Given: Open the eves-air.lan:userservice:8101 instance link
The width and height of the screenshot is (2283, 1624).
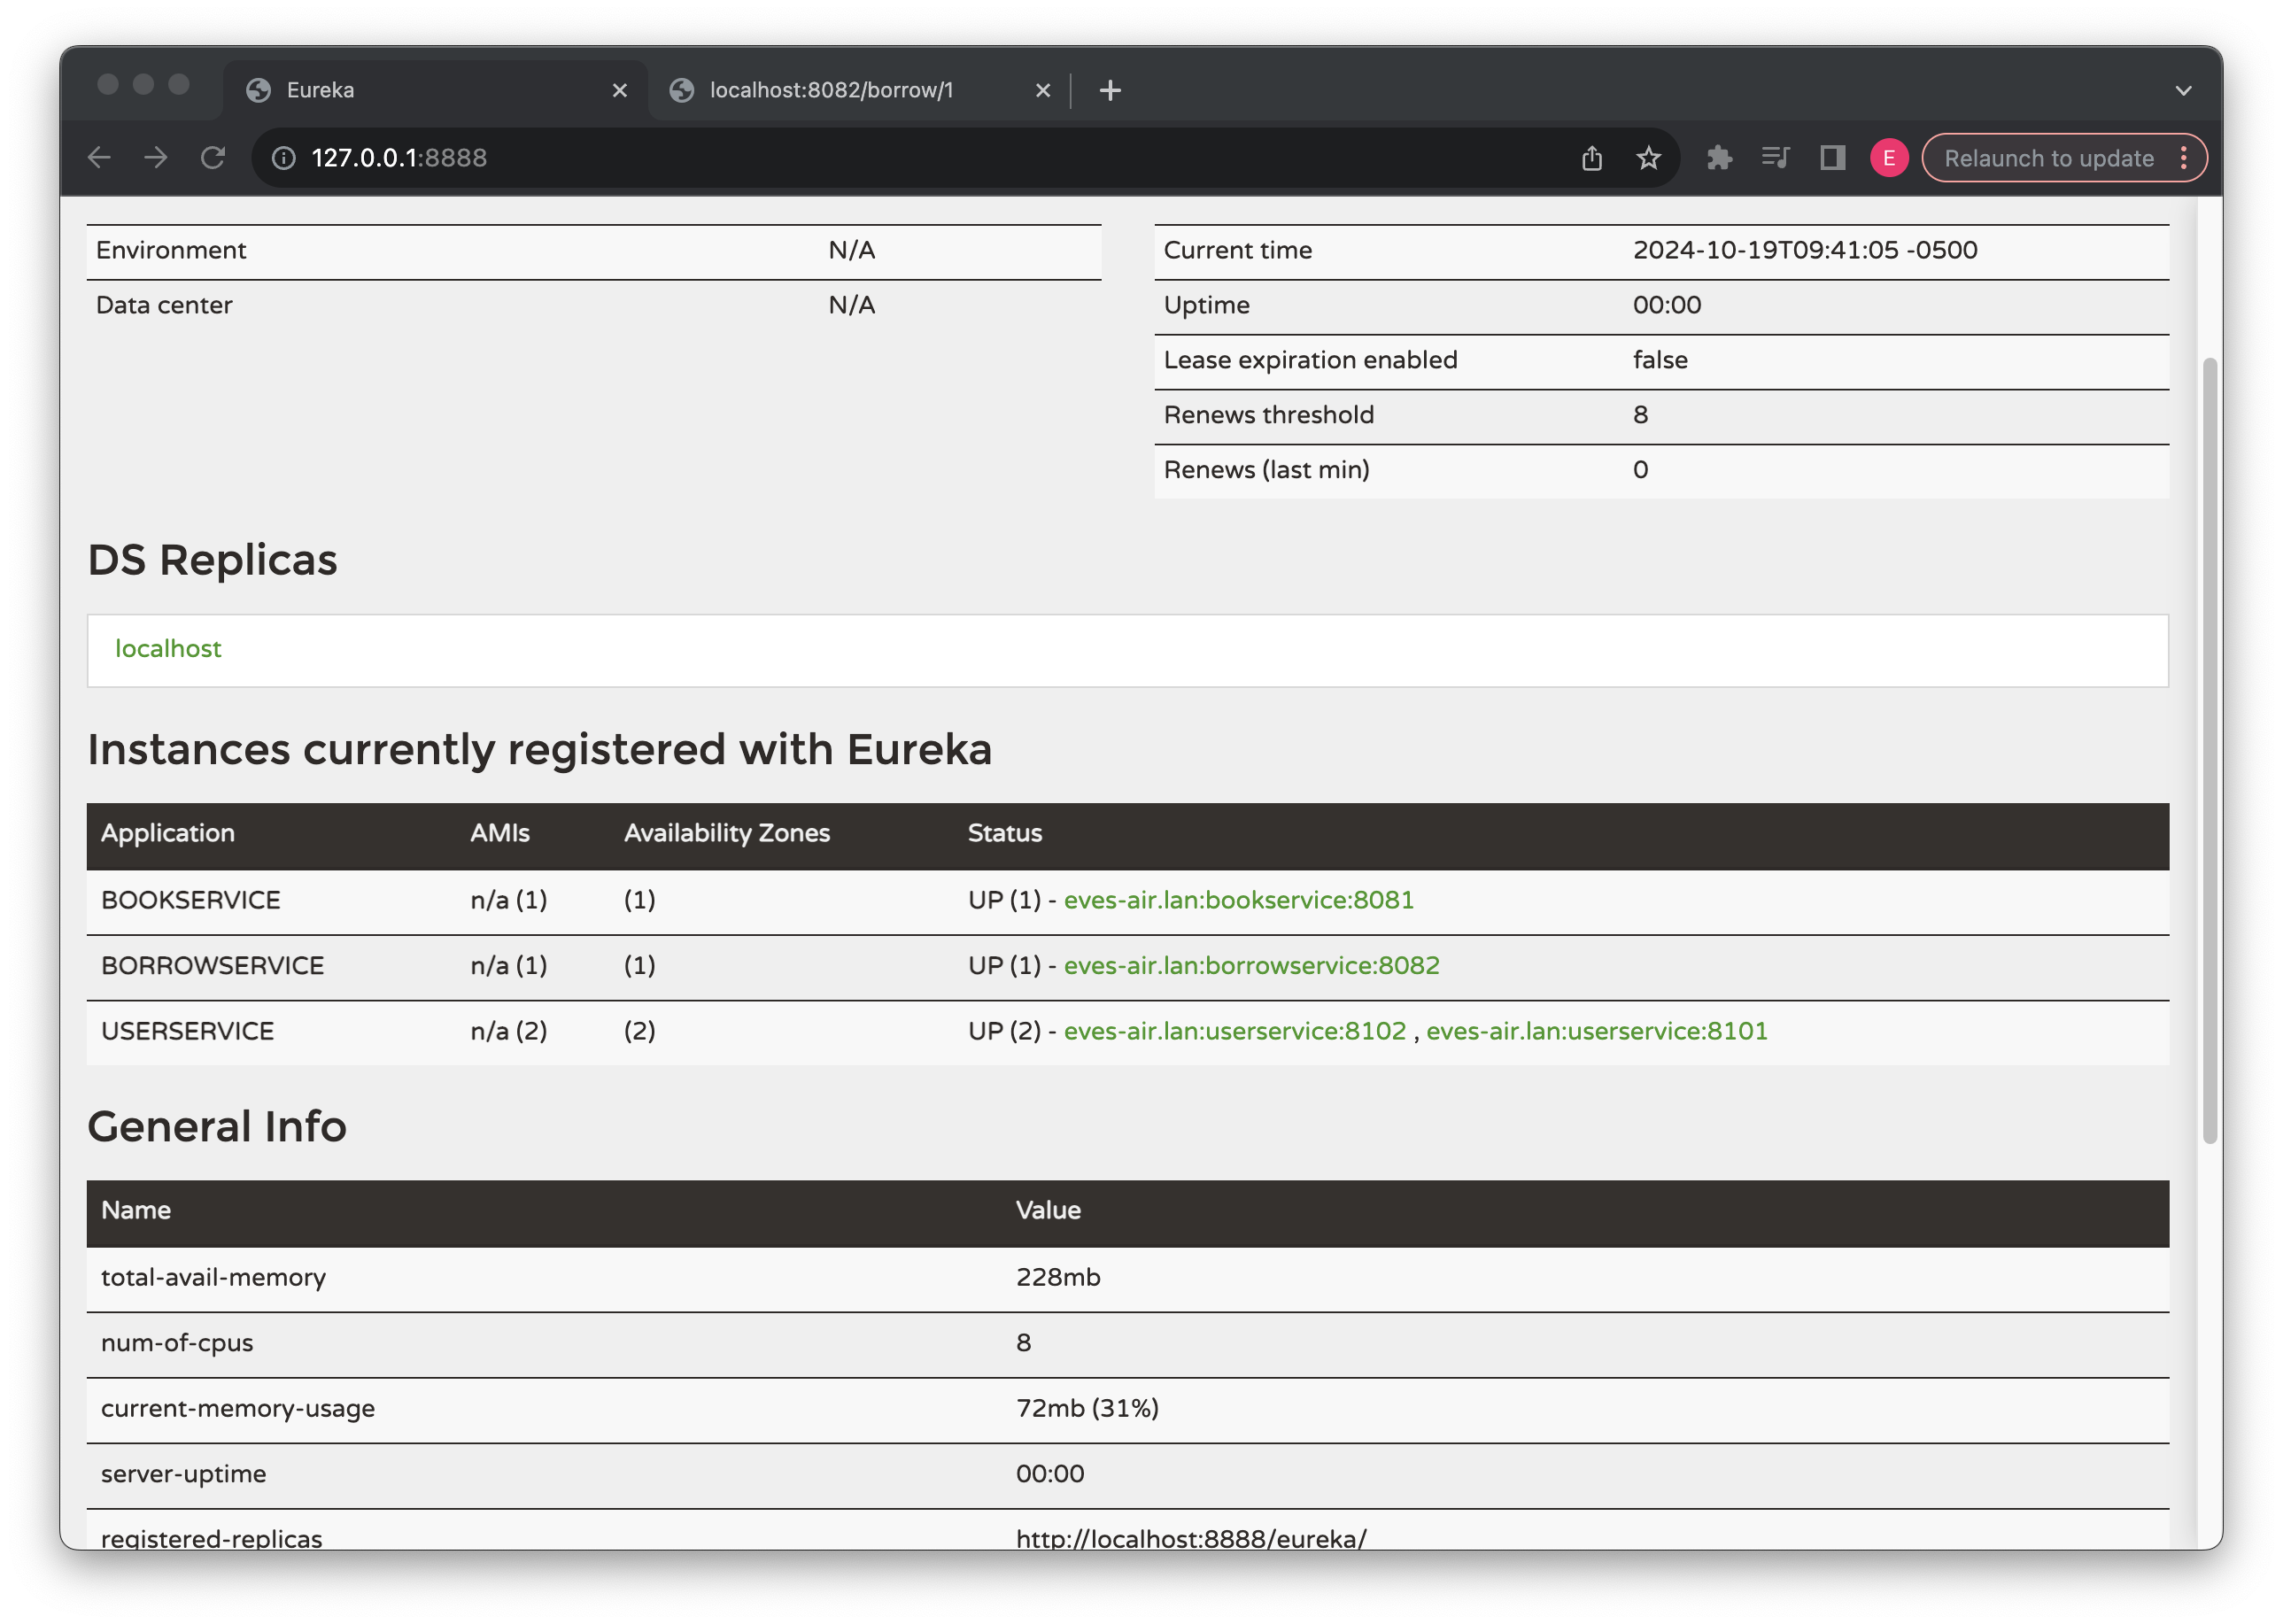Looking at the screenshot, I should (x=1595, y=1030).
